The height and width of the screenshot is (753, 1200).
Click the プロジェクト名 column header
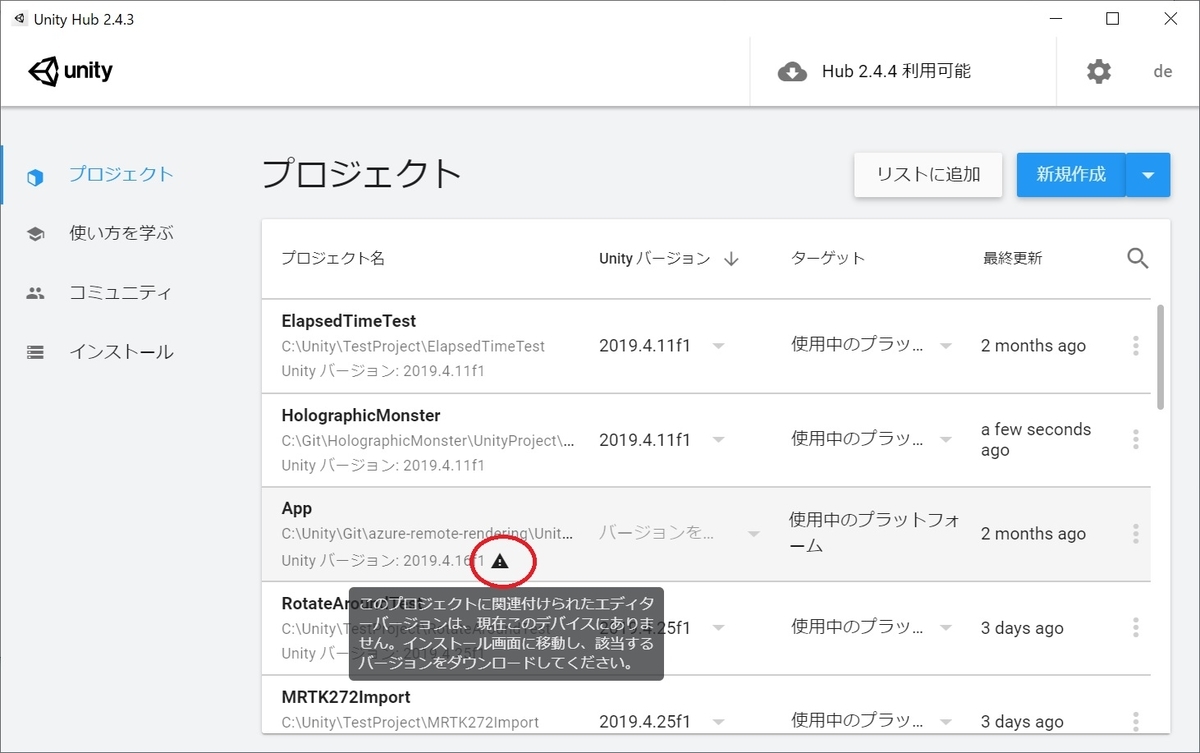333,258
